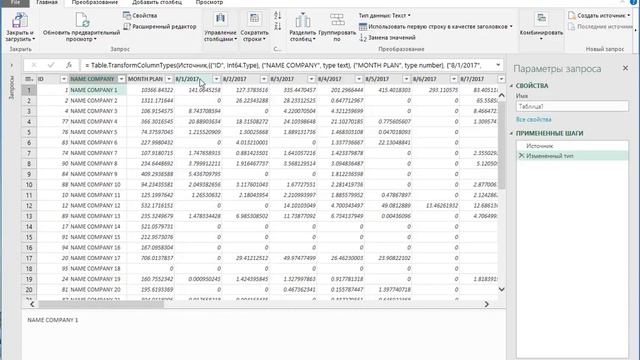Collapse the СВОЙСТВА section
The width and height of the screenshot is (640, 360).
pyautogui.click(x=511, y=86)
